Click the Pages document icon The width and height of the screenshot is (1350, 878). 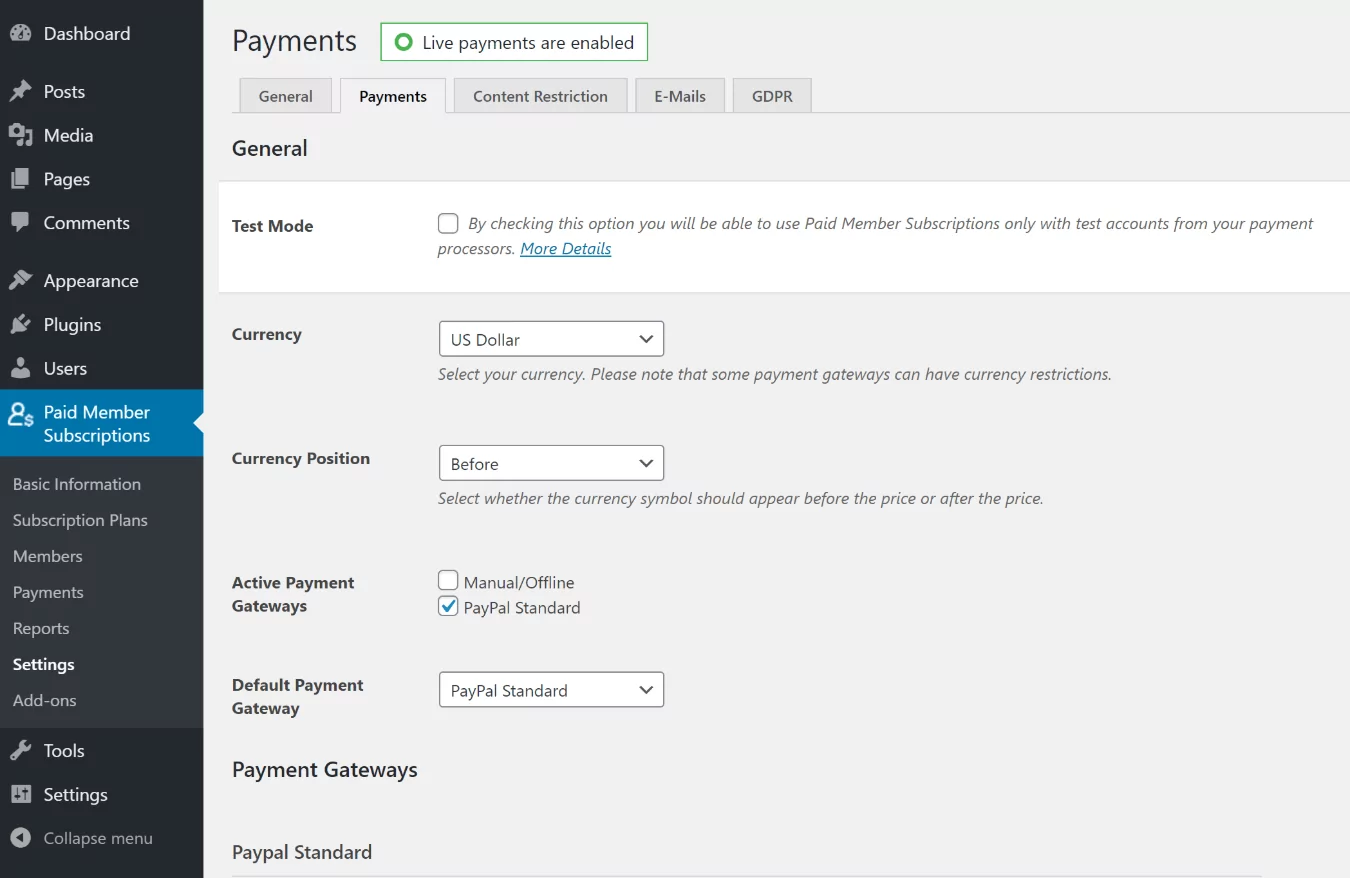[x=20, y=179]
